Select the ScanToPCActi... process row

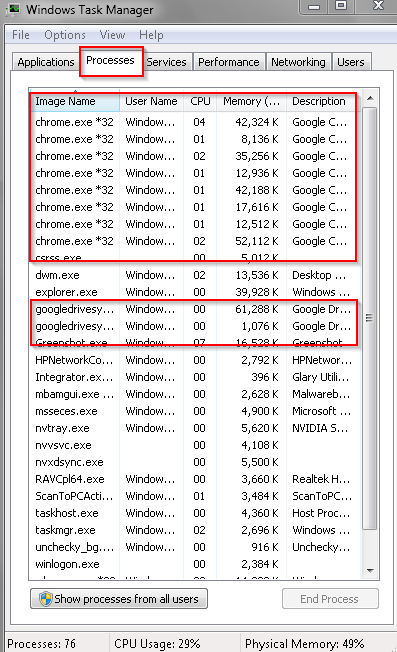point(195,496)
